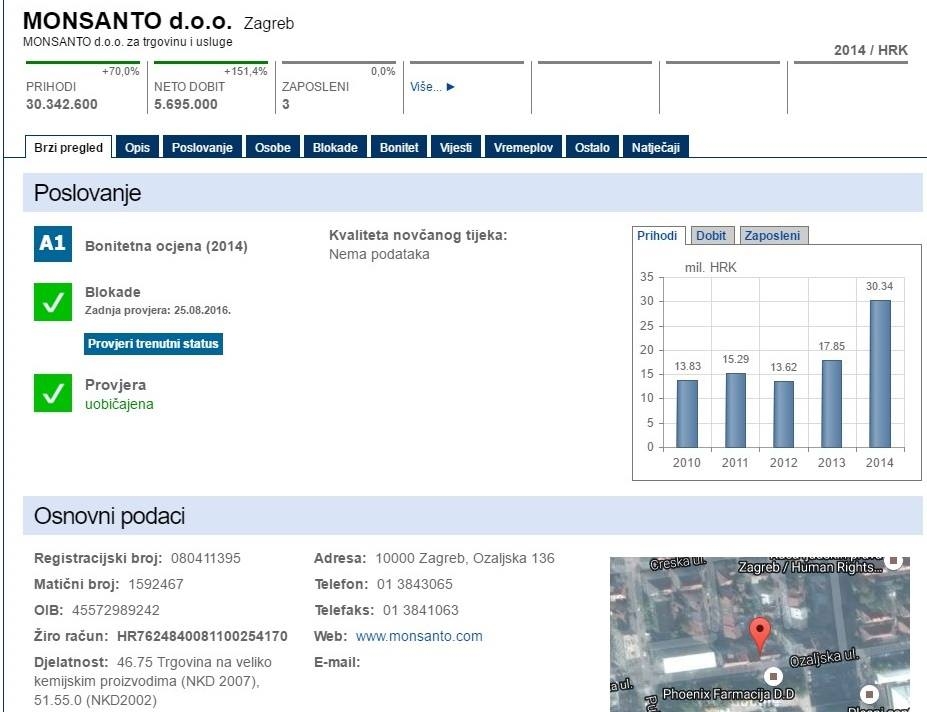Click the Žiro račun HR7624840081100254170
927x712 pixels.
click(x=202, y=636)
